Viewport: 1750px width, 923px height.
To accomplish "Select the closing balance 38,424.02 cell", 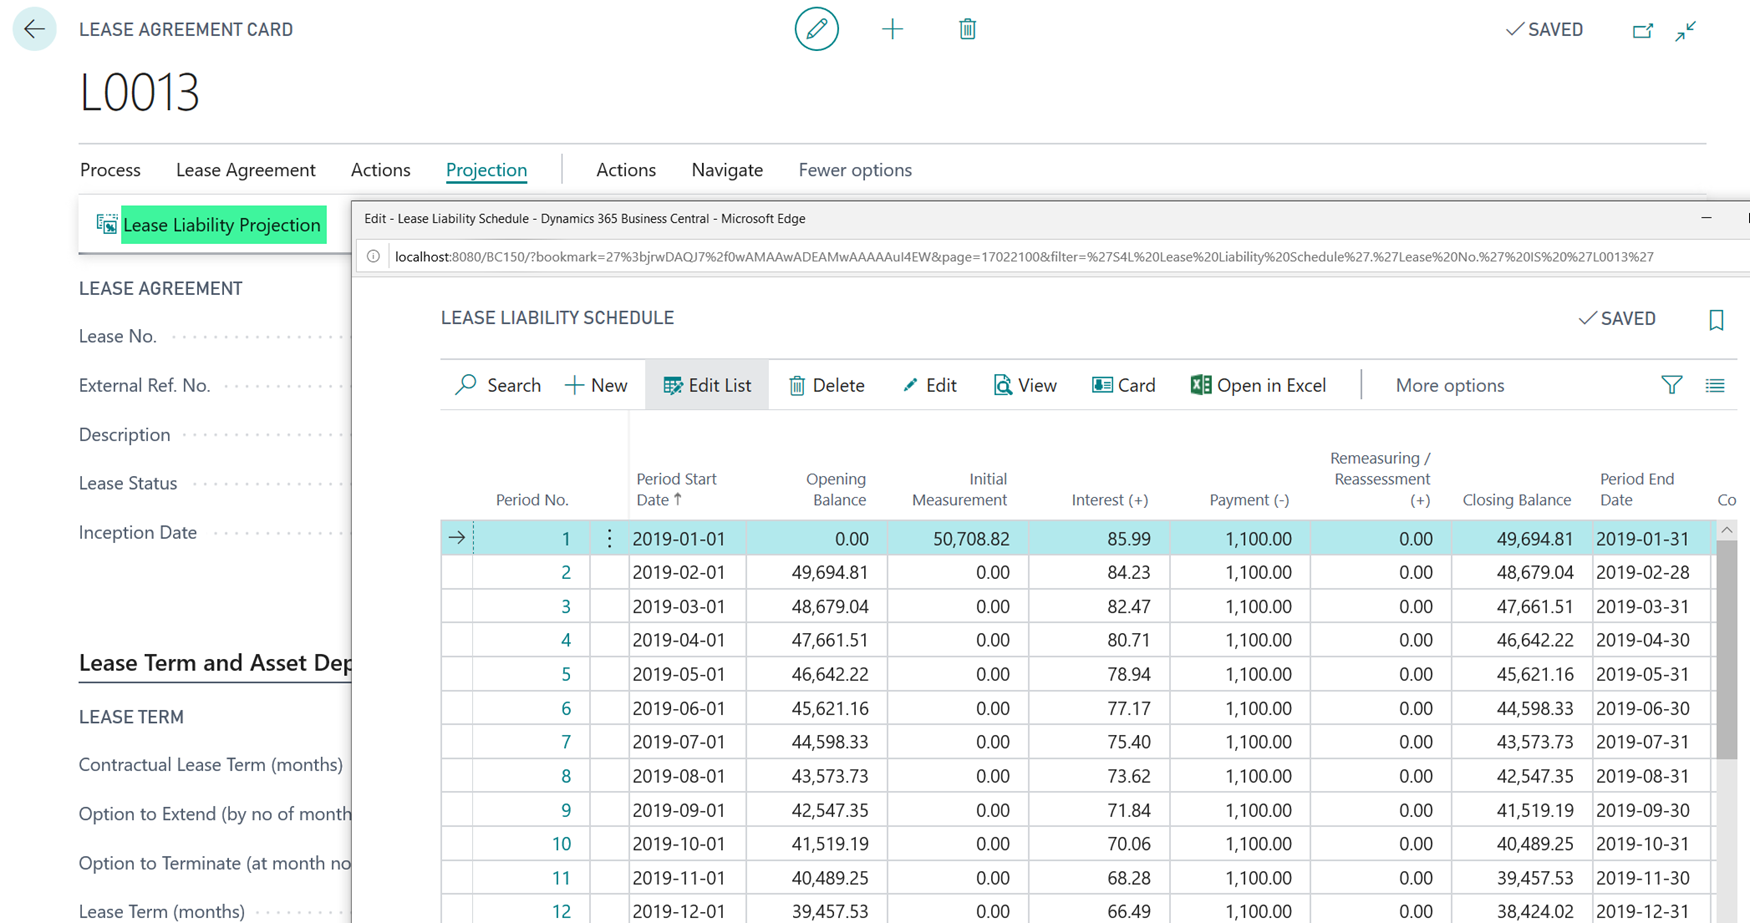I will (x=1523, y=911).
